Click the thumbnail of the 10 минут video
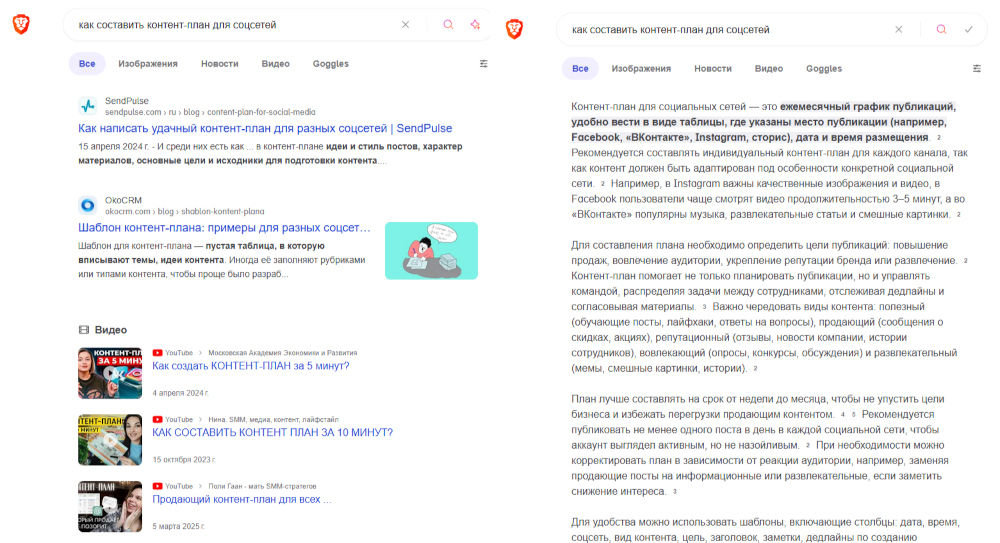The width and height of the screenshot is (1000, 543). point(110,440)
